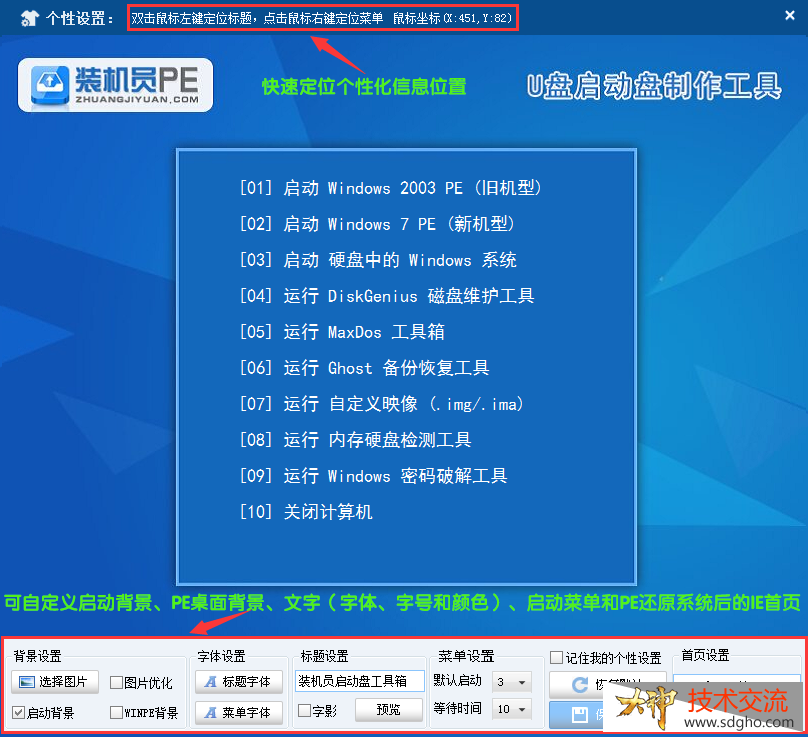Viewport: 808px width, 737px height.
Task: Click the 首页设置 group label
Action: [x=705, y=655]
